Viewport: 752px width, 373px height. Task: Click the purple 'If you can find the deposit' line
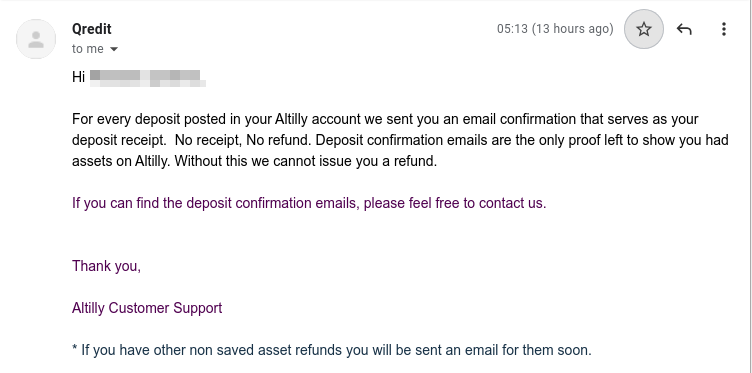click(x=309, y=203)
